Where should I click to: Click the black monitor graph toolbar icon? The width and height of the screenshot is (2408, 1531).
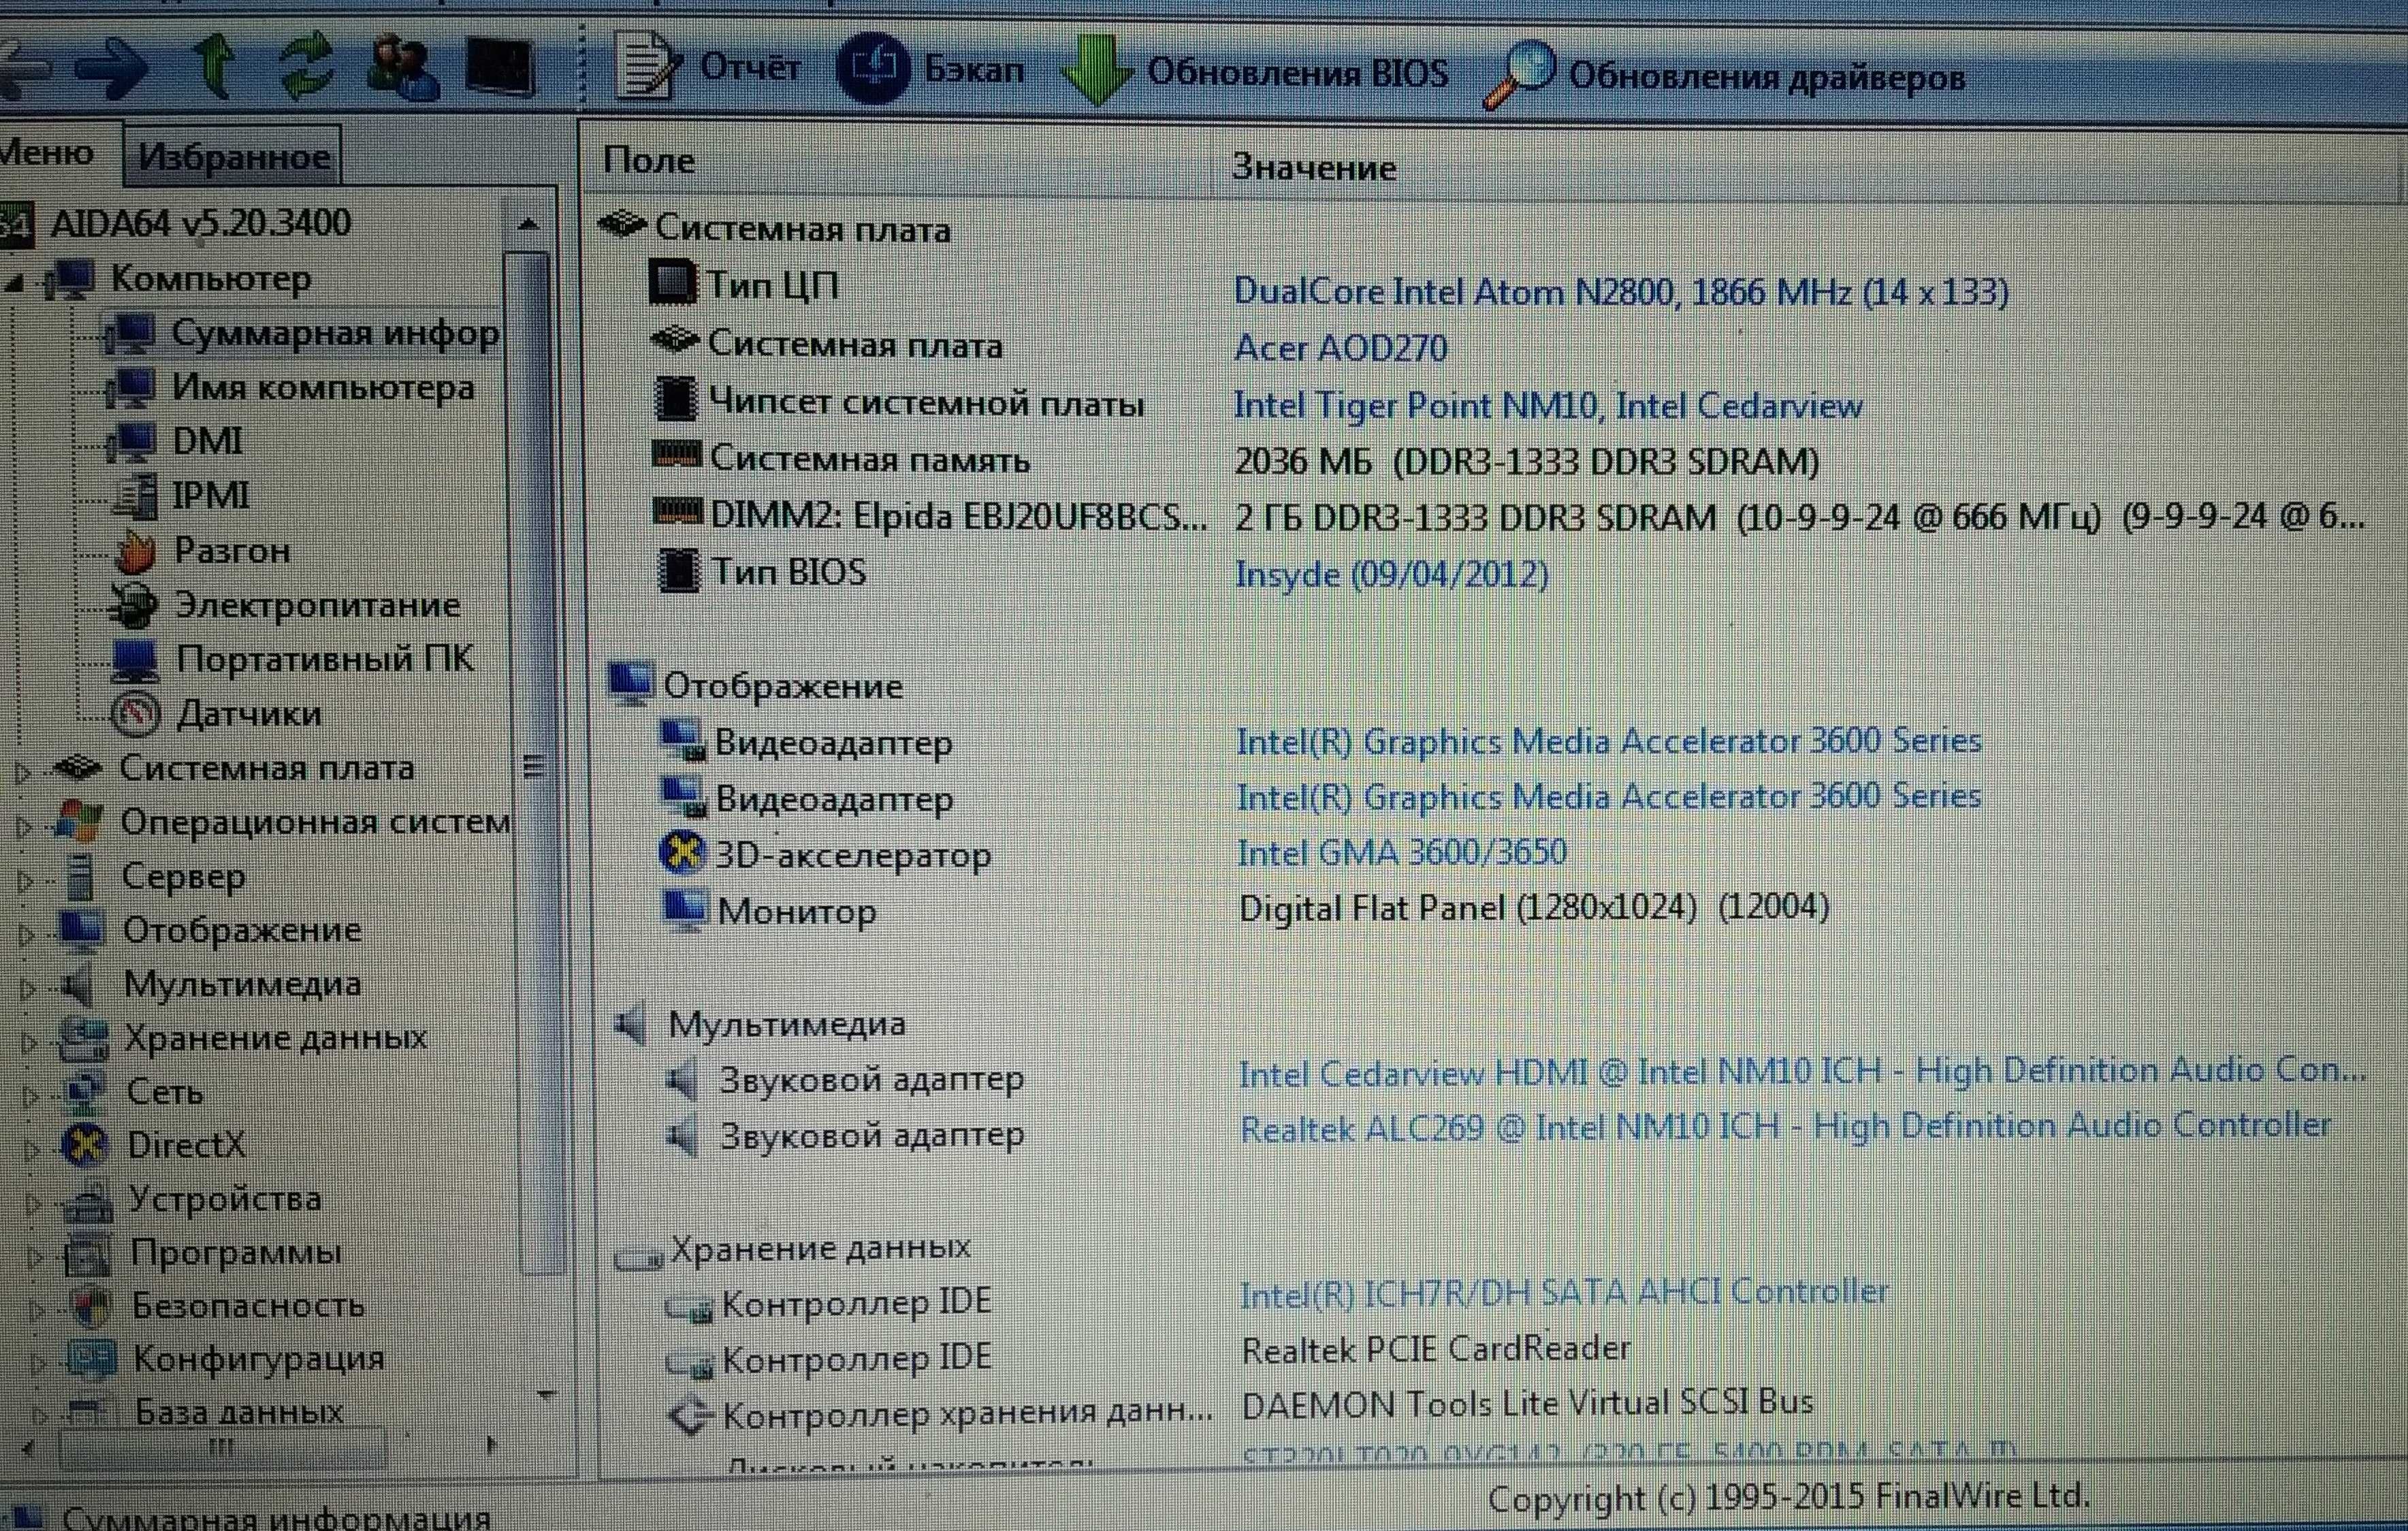pyautogui.click(x=500, y=68)
